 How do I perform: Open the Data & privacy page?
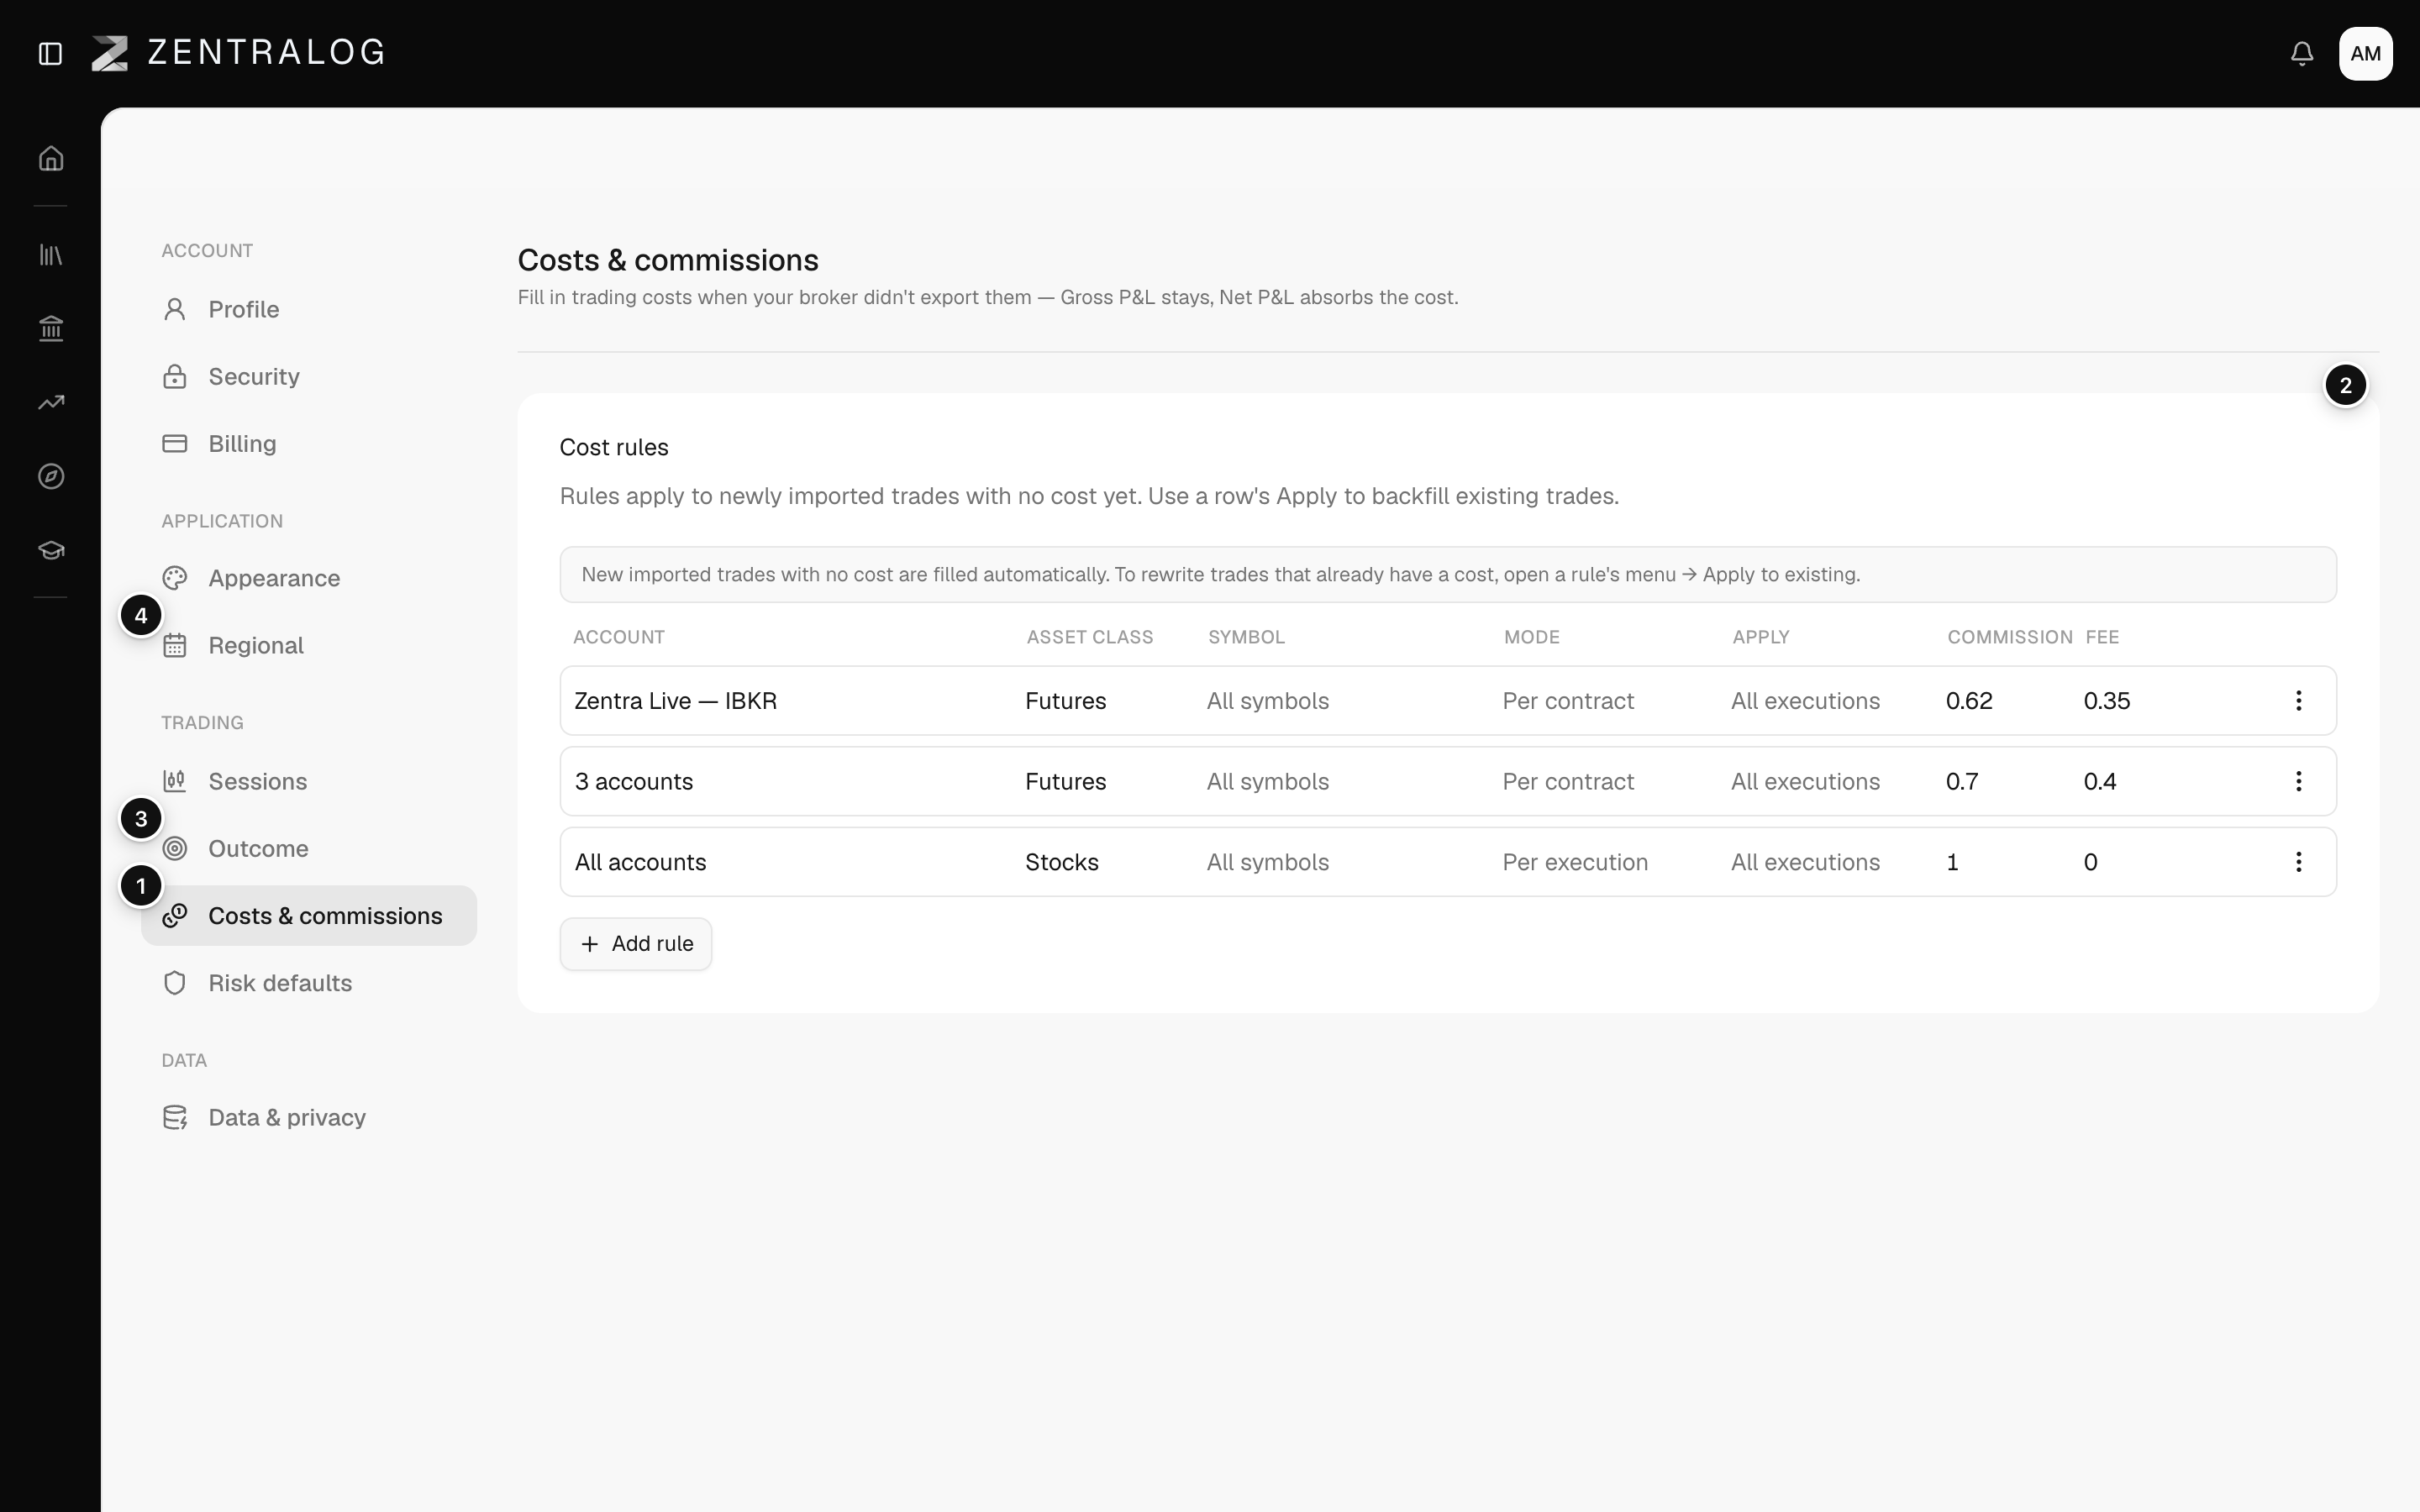[309, 1117]
